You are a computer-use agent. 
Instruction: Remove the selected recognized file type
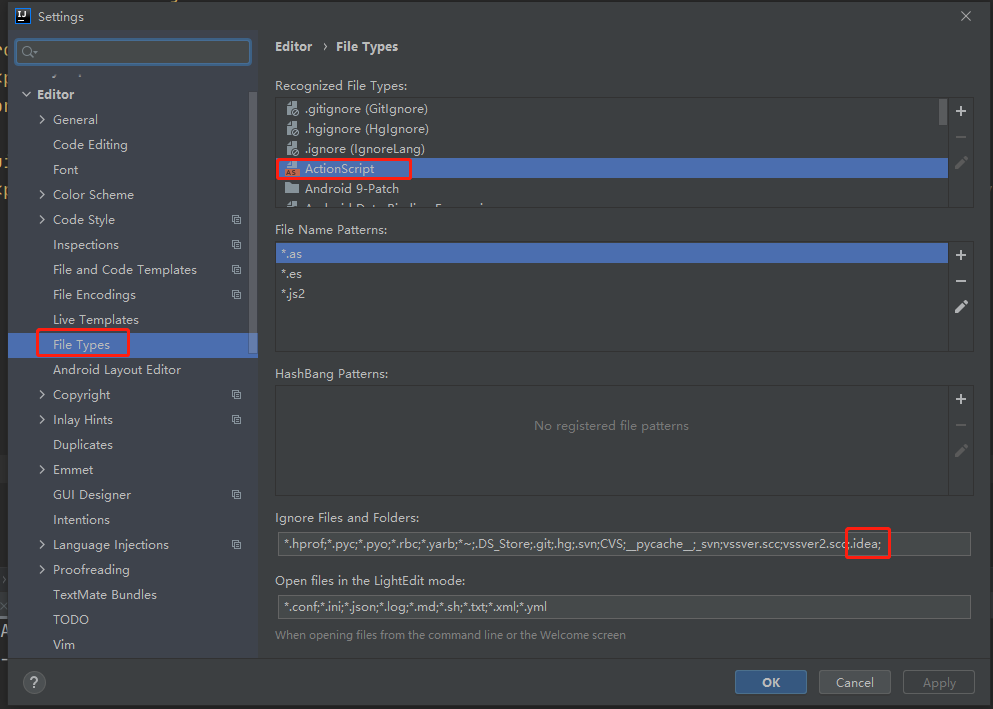pos(961,137)
